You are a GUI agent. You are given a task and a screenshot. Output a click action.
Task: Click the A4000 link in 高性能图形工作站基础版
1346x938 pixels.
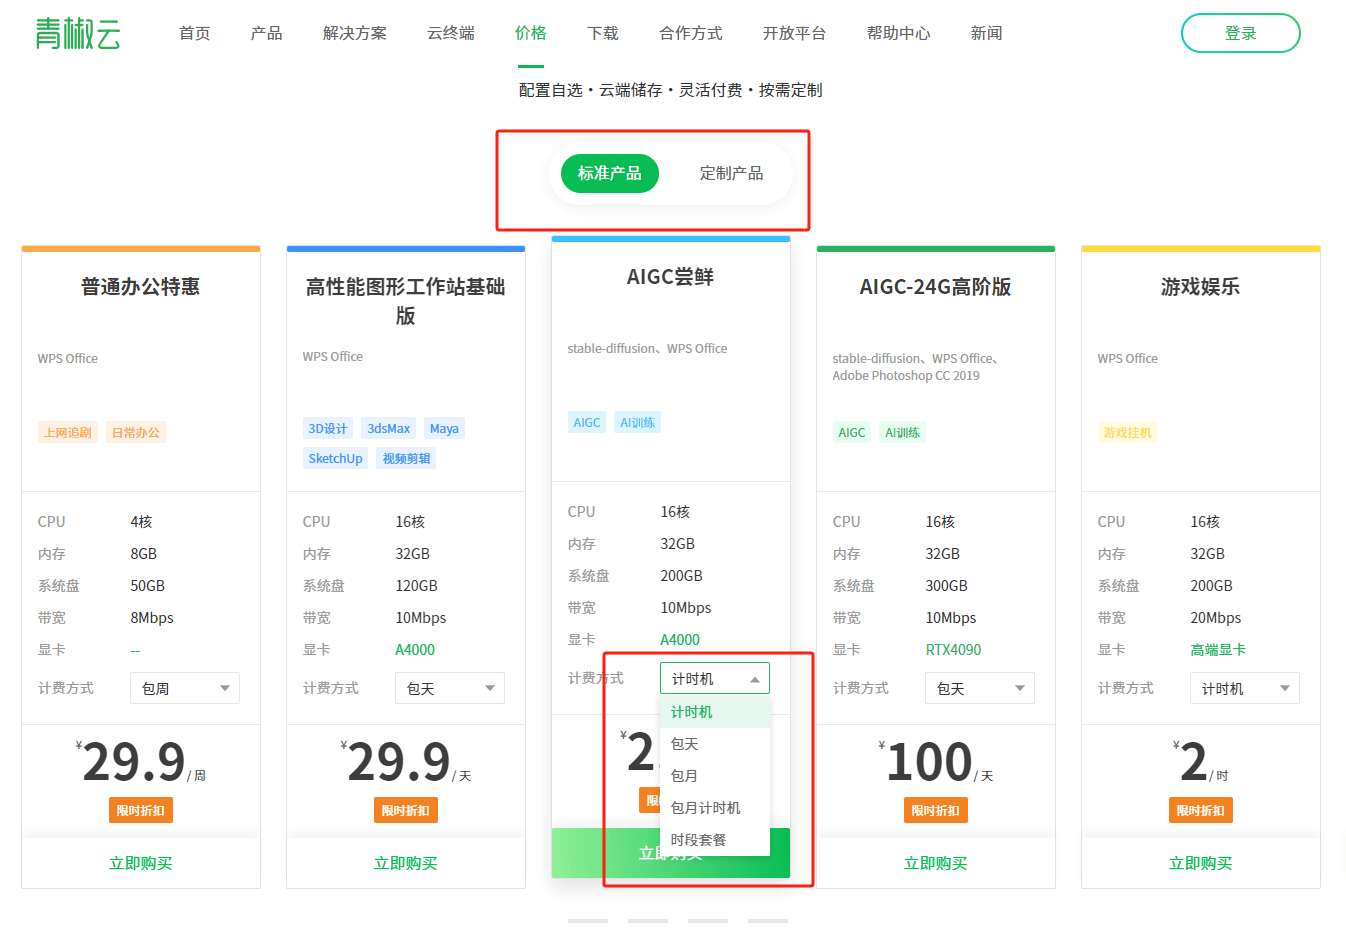[415, 650]
